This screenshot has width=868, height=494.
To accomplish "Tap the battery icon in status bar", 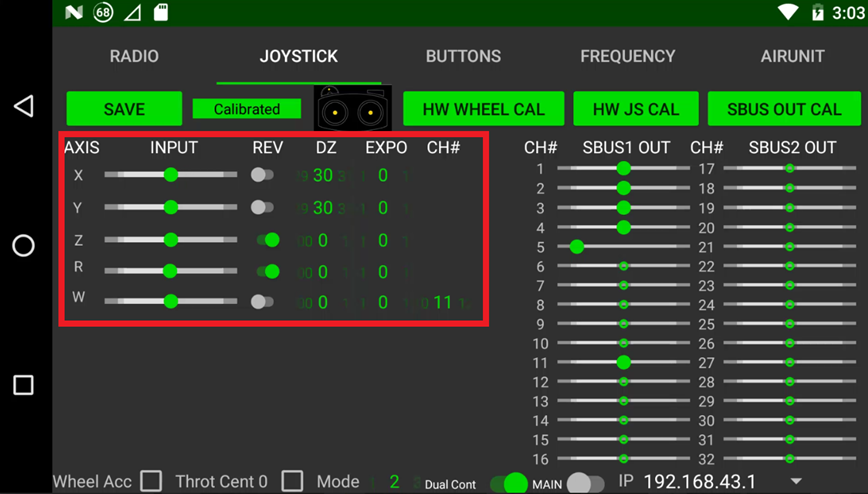I will tap(818, 12).
